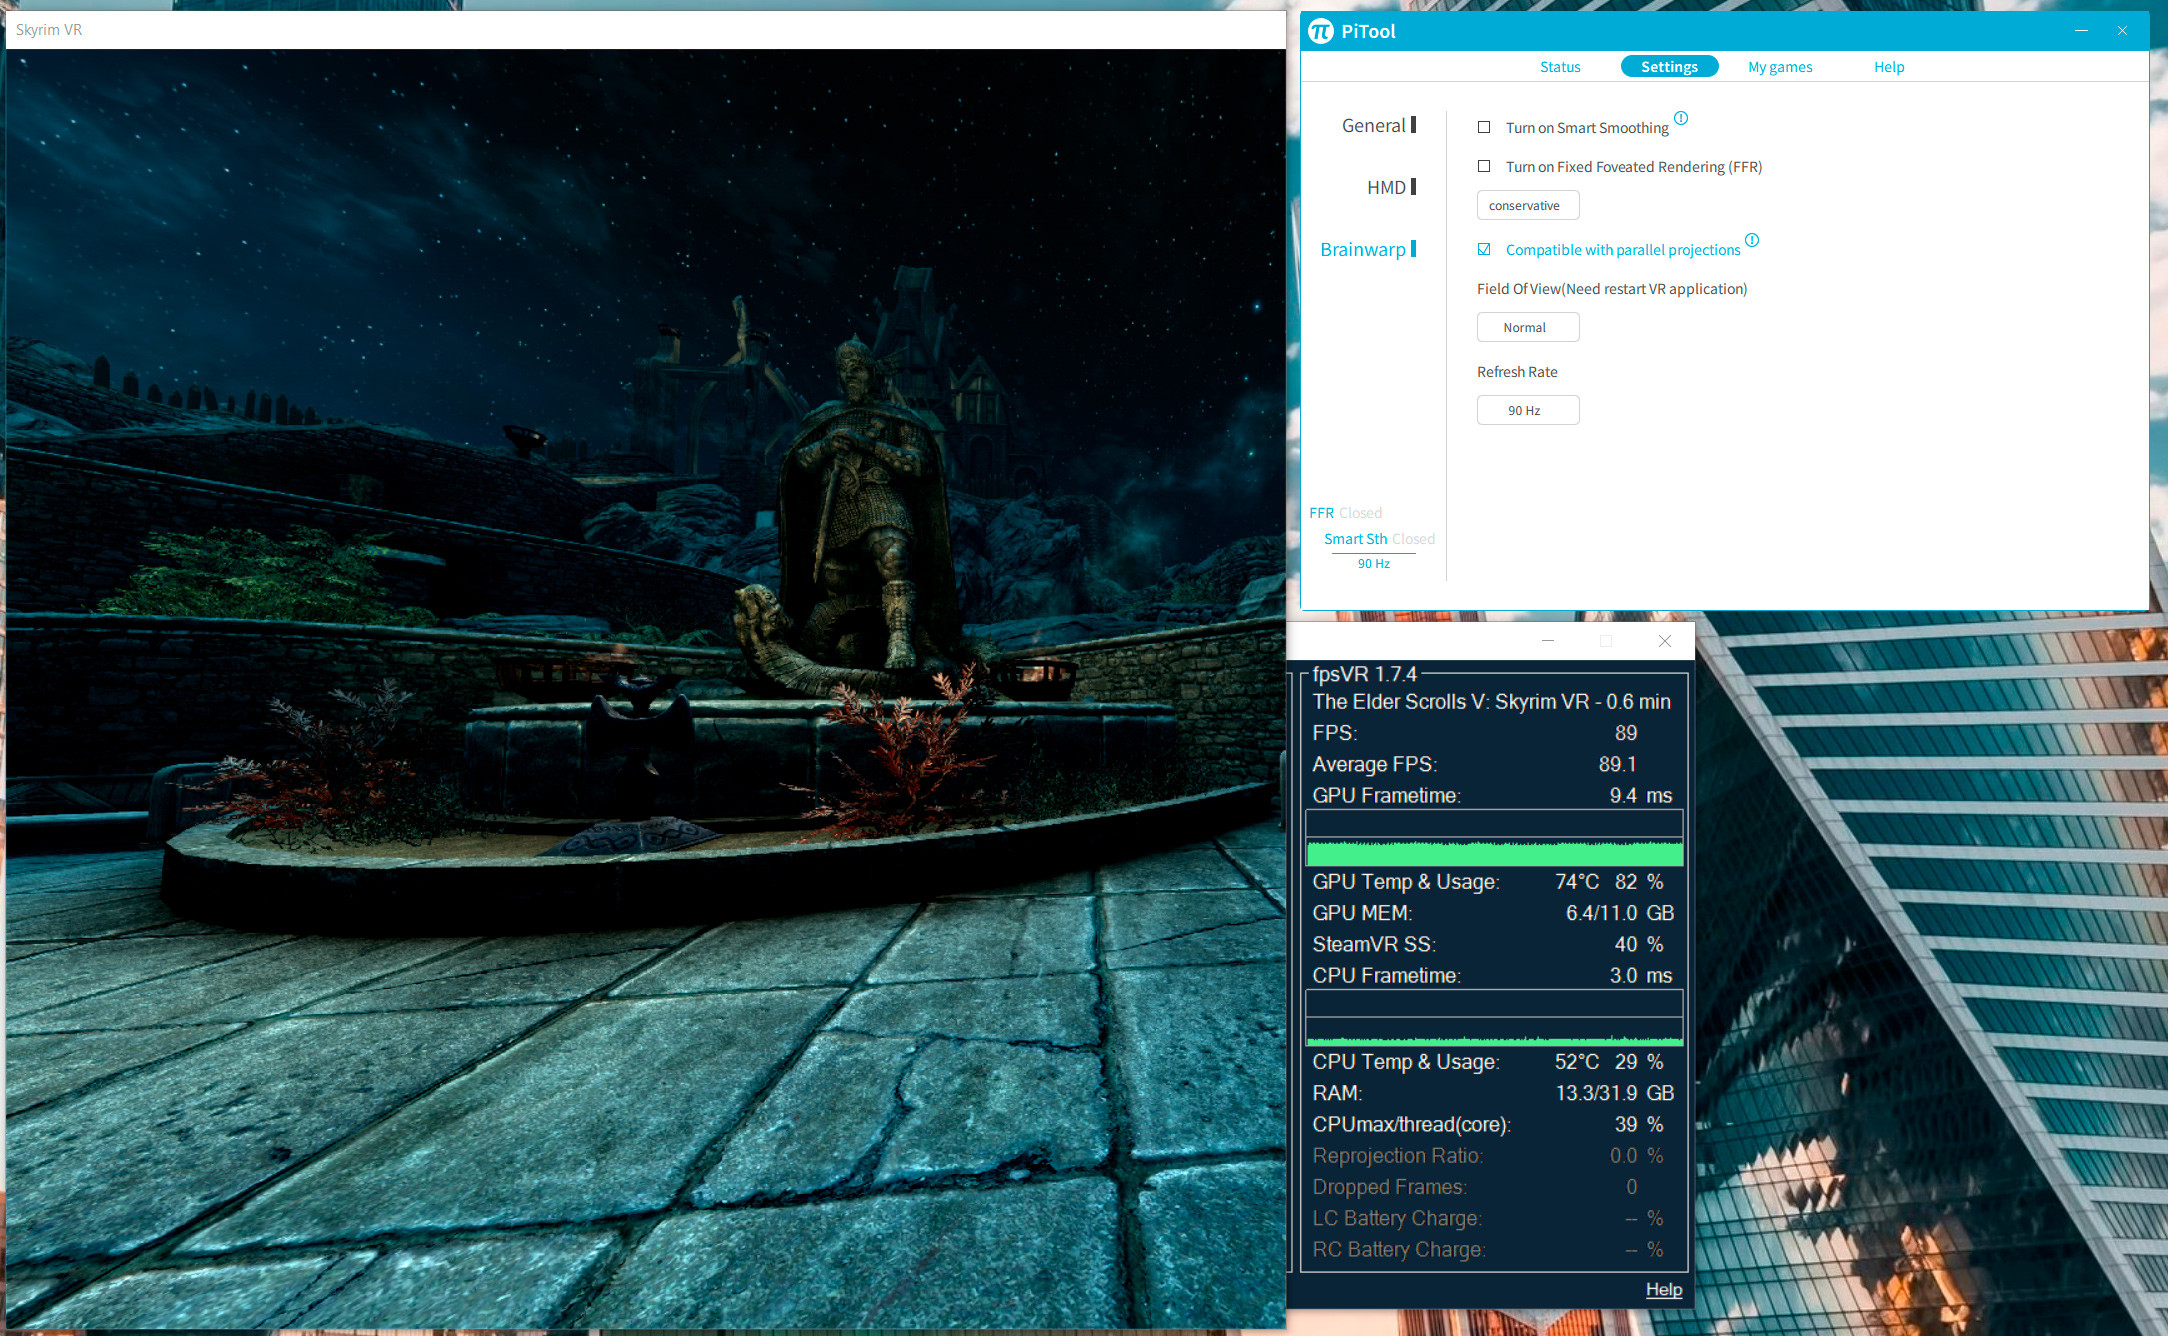
Task: Click the 90 Hz status indicator
Action: (x=1374, y=564)
